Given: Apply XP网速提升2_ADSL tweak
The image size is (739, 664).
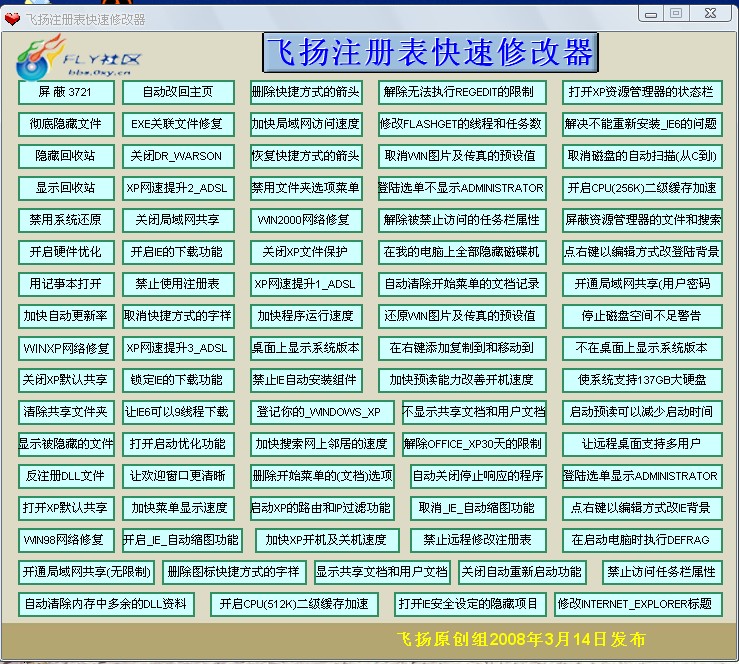Looking at the screenshot, I should [x=178, y=189].
